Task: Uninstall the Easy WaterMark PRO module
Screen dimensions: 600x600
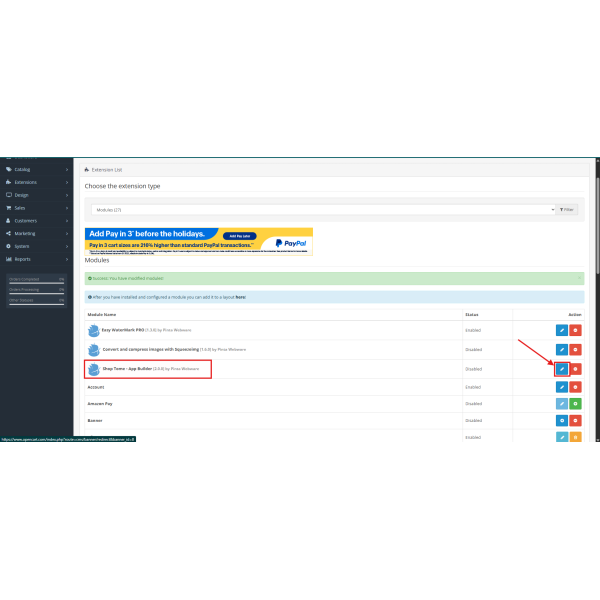Action: pos(575,330)
